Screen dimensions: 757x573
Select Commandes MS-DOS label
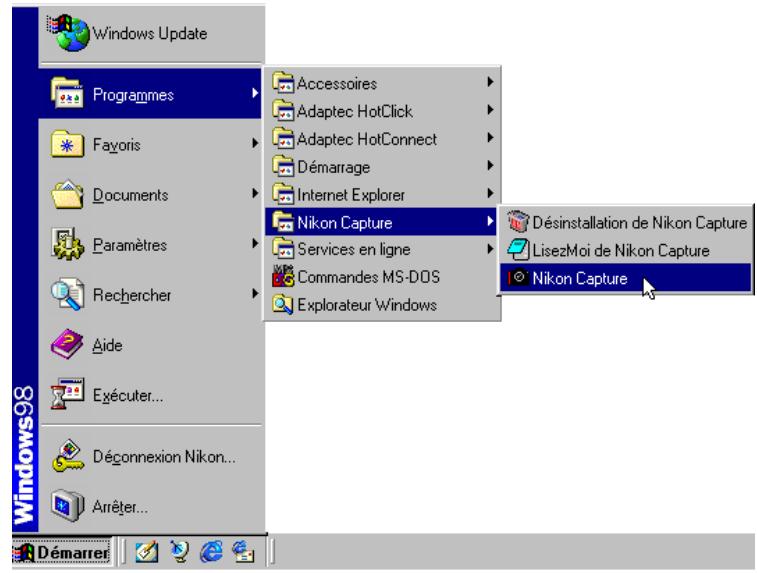pos(369,277)
